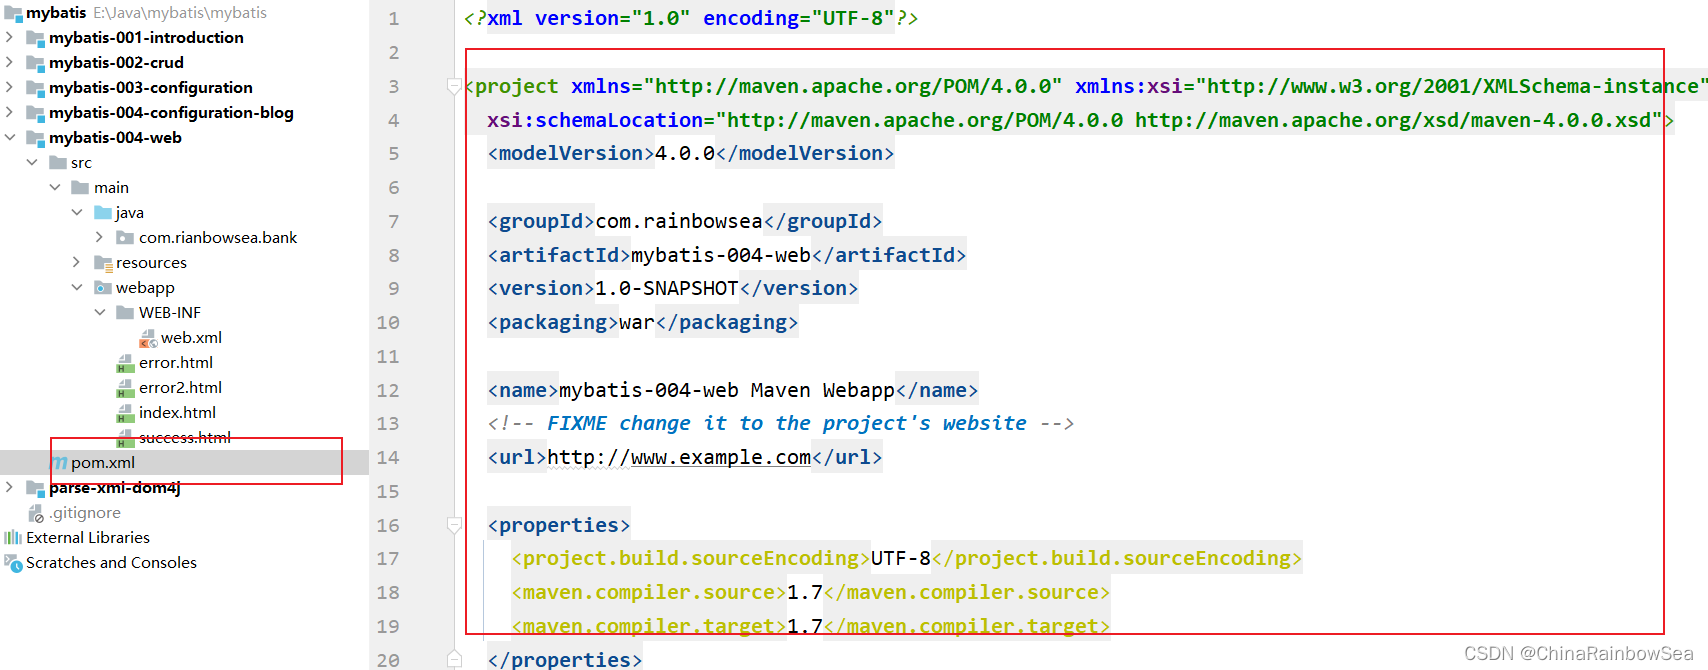Expand the com.rianbowsea.bank package
This screenshot has width=1708, height=670.
[x=100, y=238]
